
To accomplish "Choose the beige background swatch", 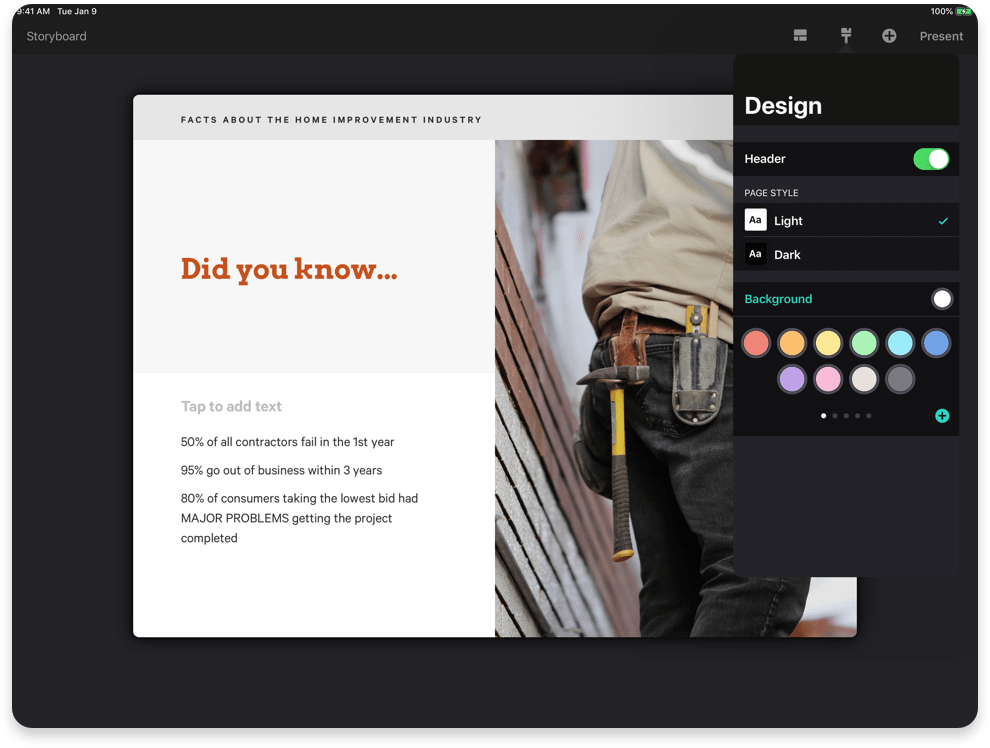I will pos(864,379).
